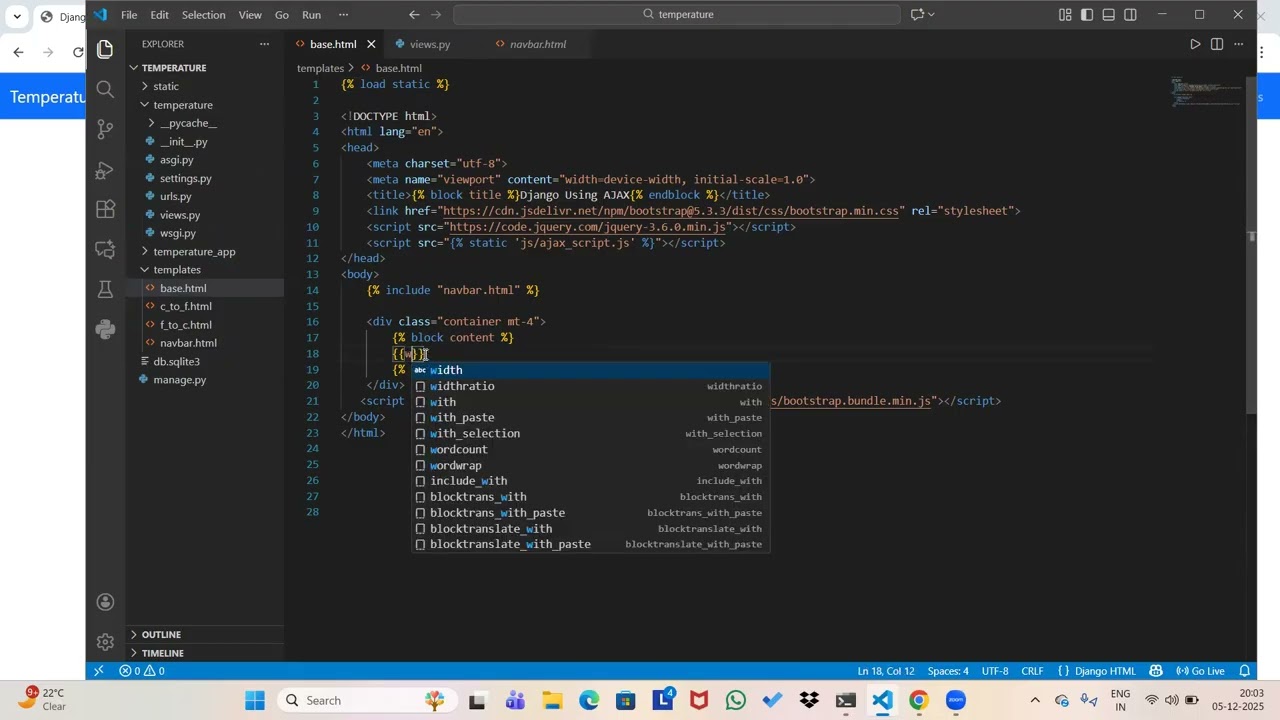Open Explorer Views and More Actions ellipsis
The width and height of the screenshot is (1280, 720).
click(264, 44)
